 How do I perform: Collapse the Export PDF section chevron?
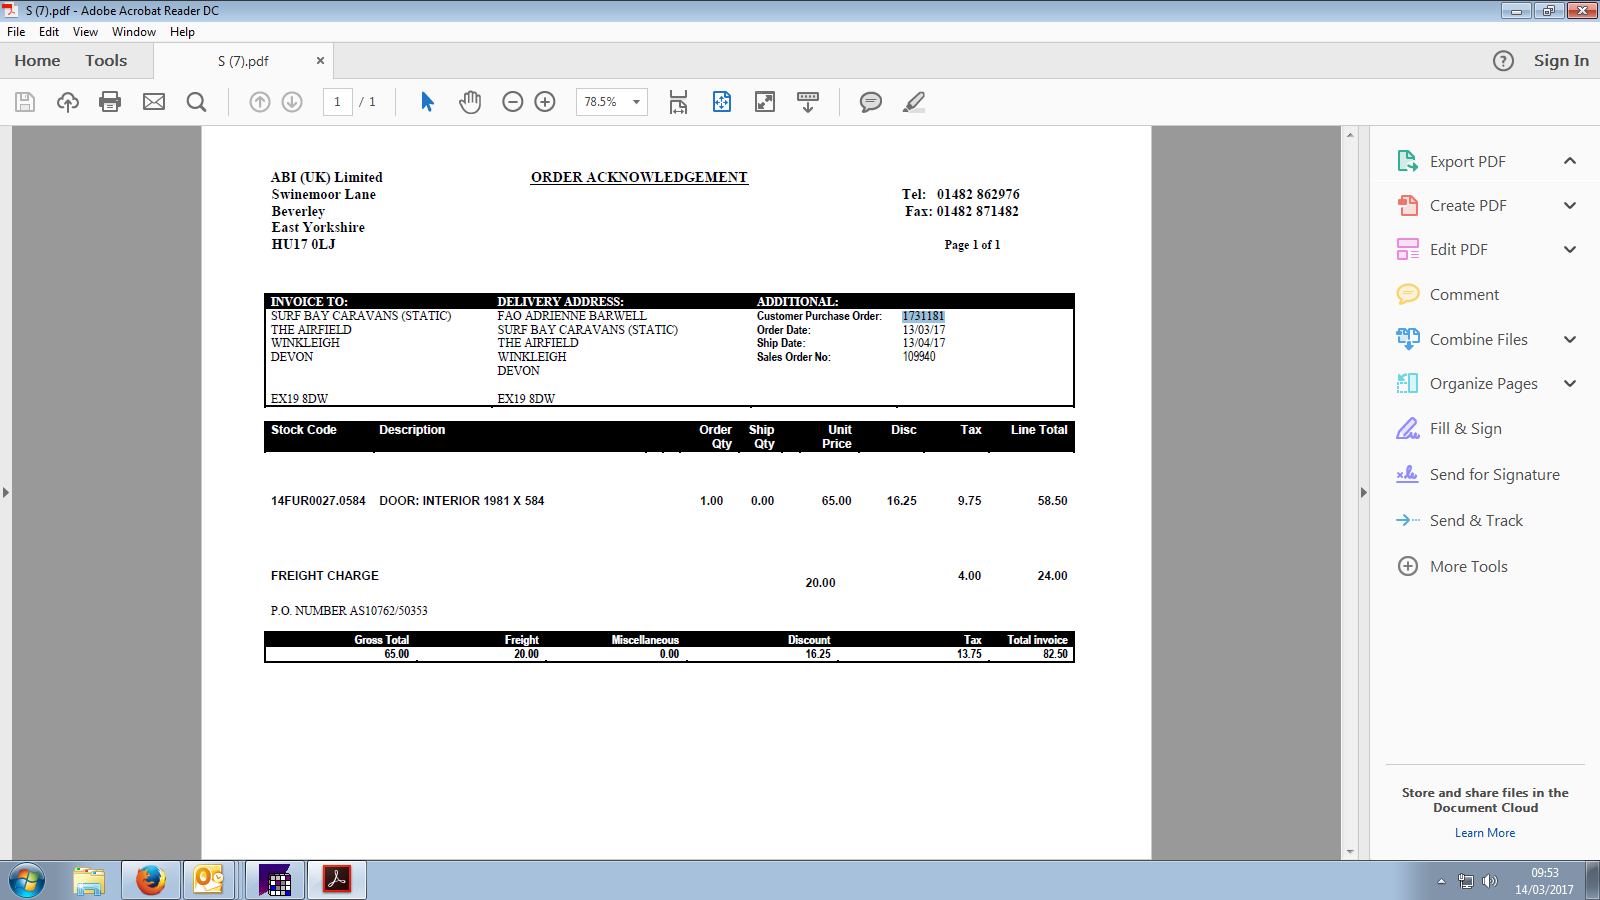coord(1570,161)
